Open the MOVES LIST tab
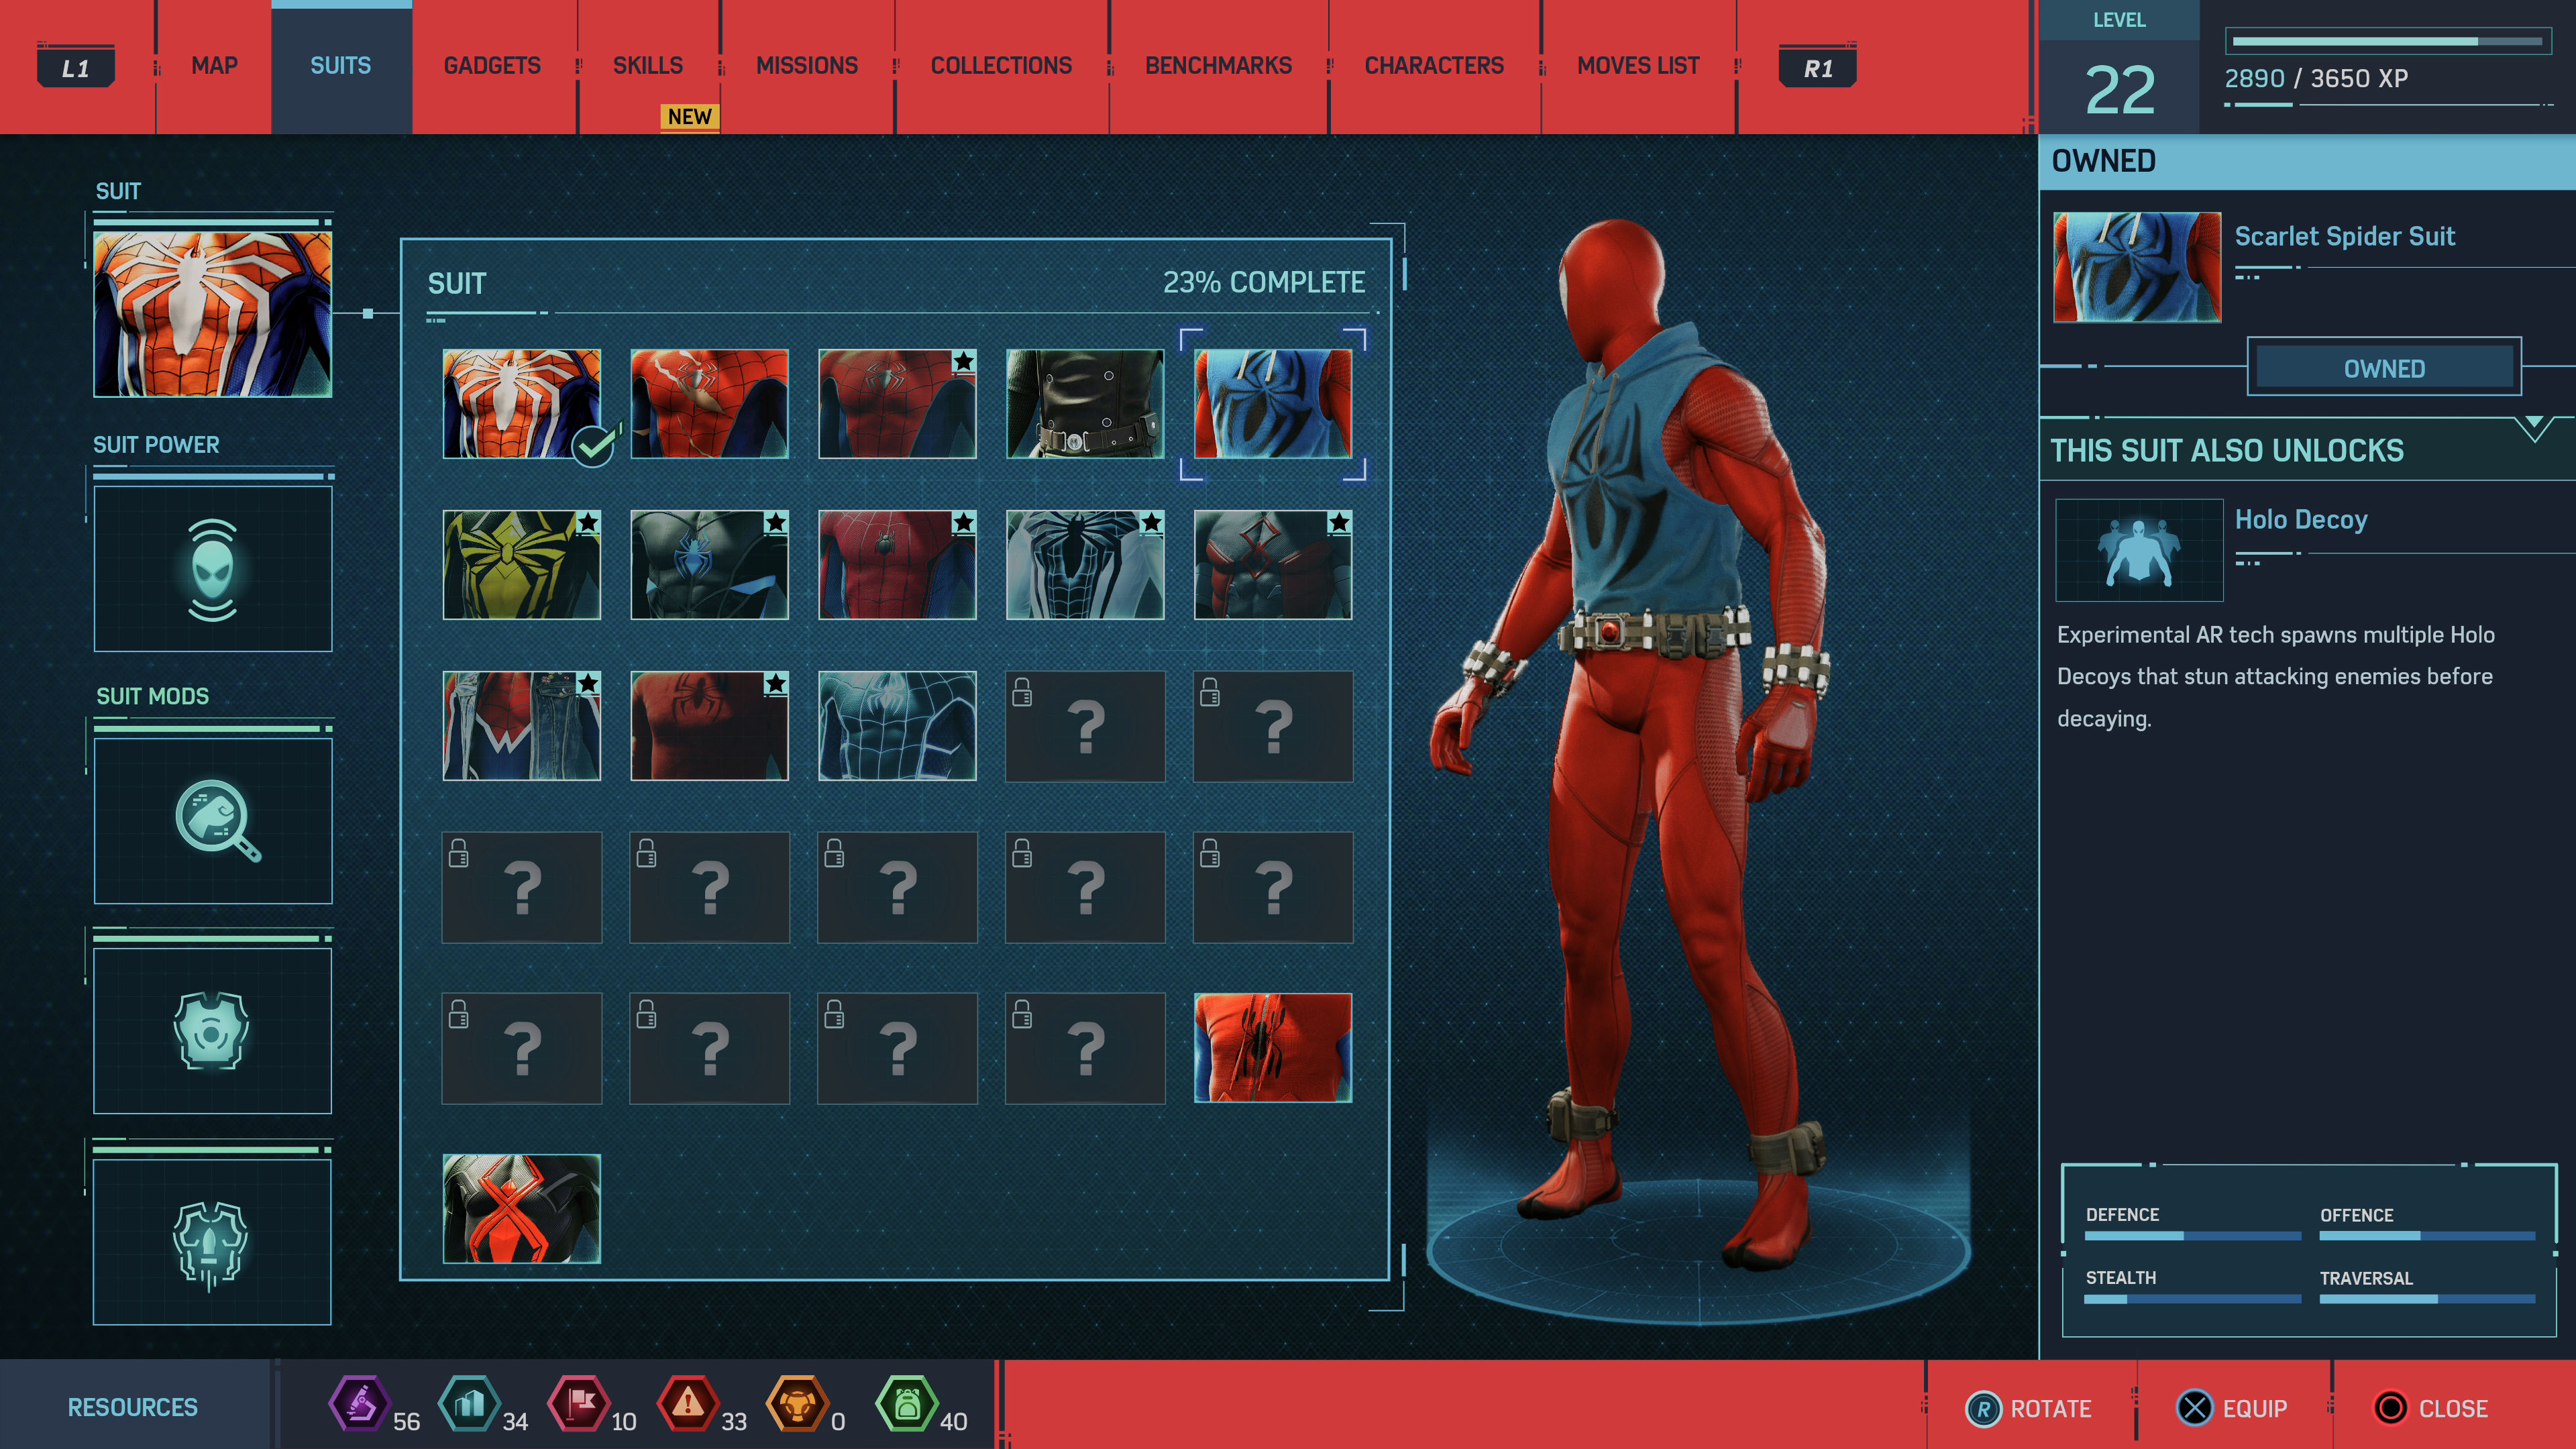 pyautogui.click(x=1638, y=66)
